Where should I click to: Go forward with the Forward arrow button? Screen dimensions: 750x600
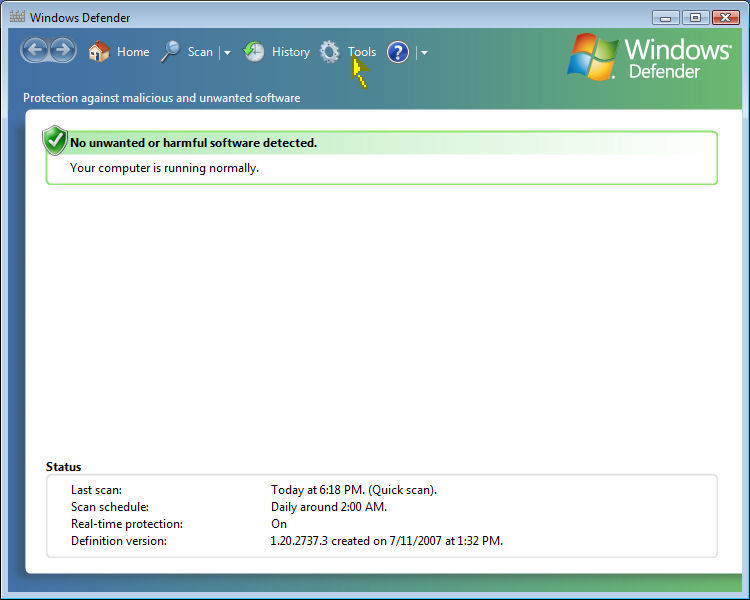click(63, 50)
